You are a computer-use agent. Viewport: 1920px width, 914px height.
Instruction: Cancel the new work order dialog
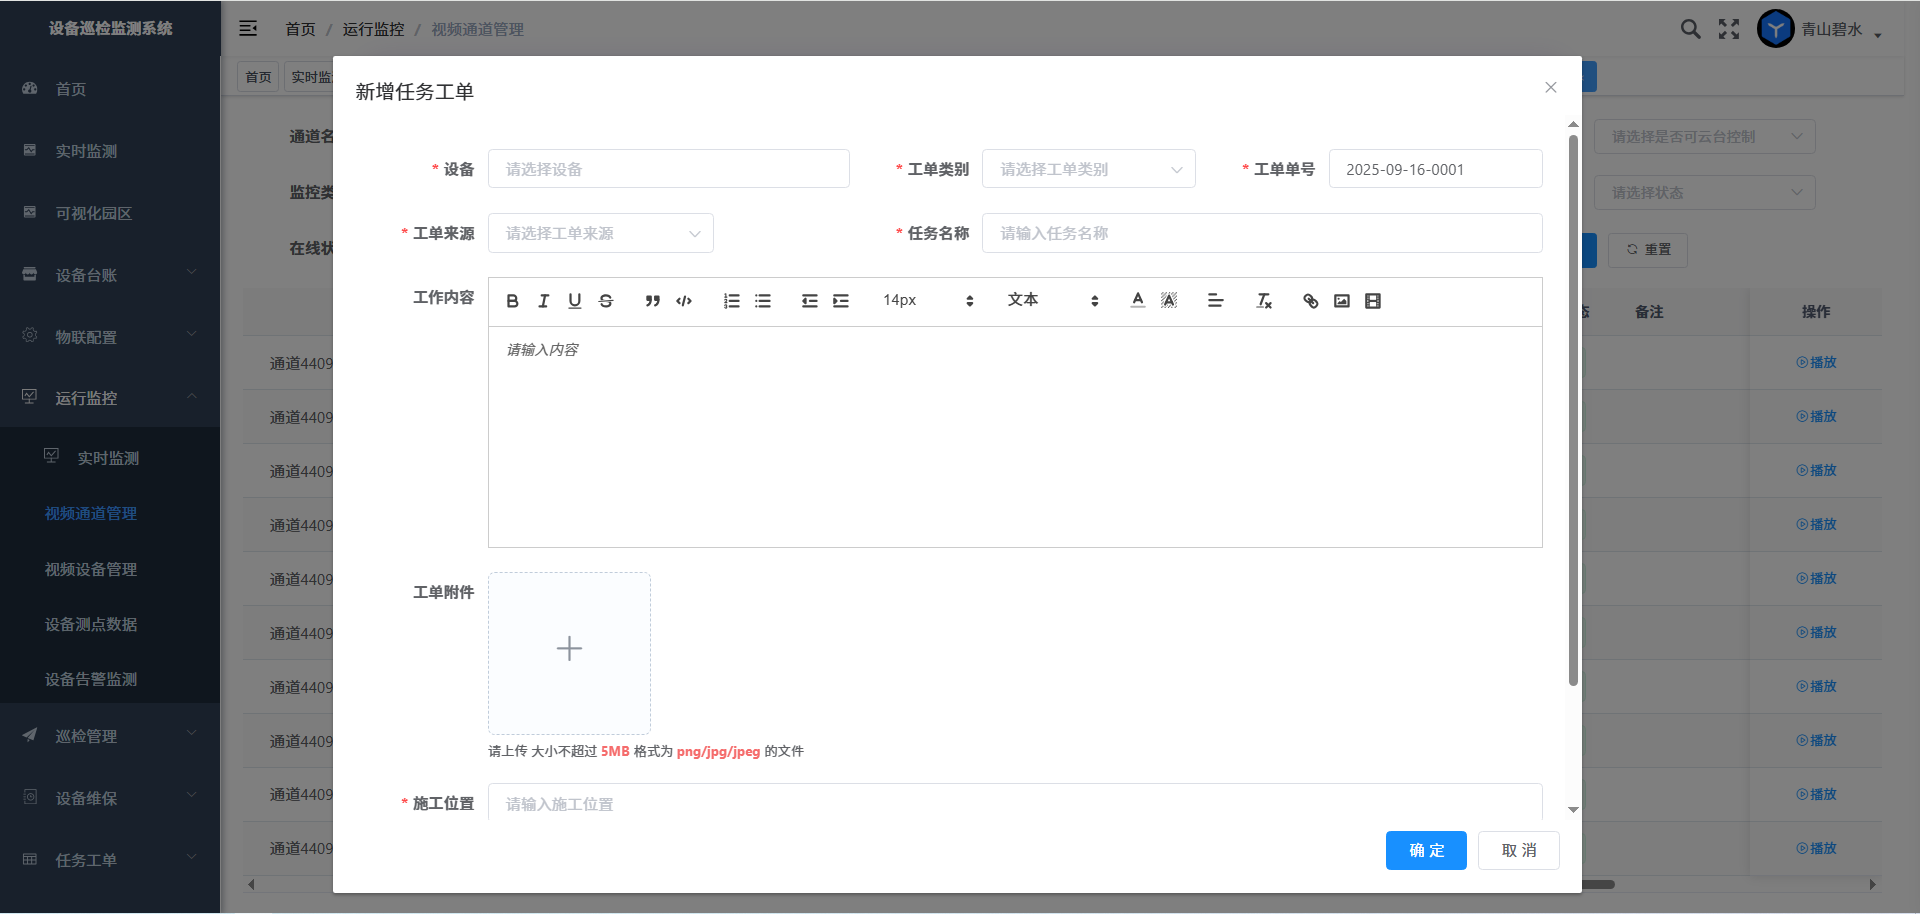click(1518, 850)
